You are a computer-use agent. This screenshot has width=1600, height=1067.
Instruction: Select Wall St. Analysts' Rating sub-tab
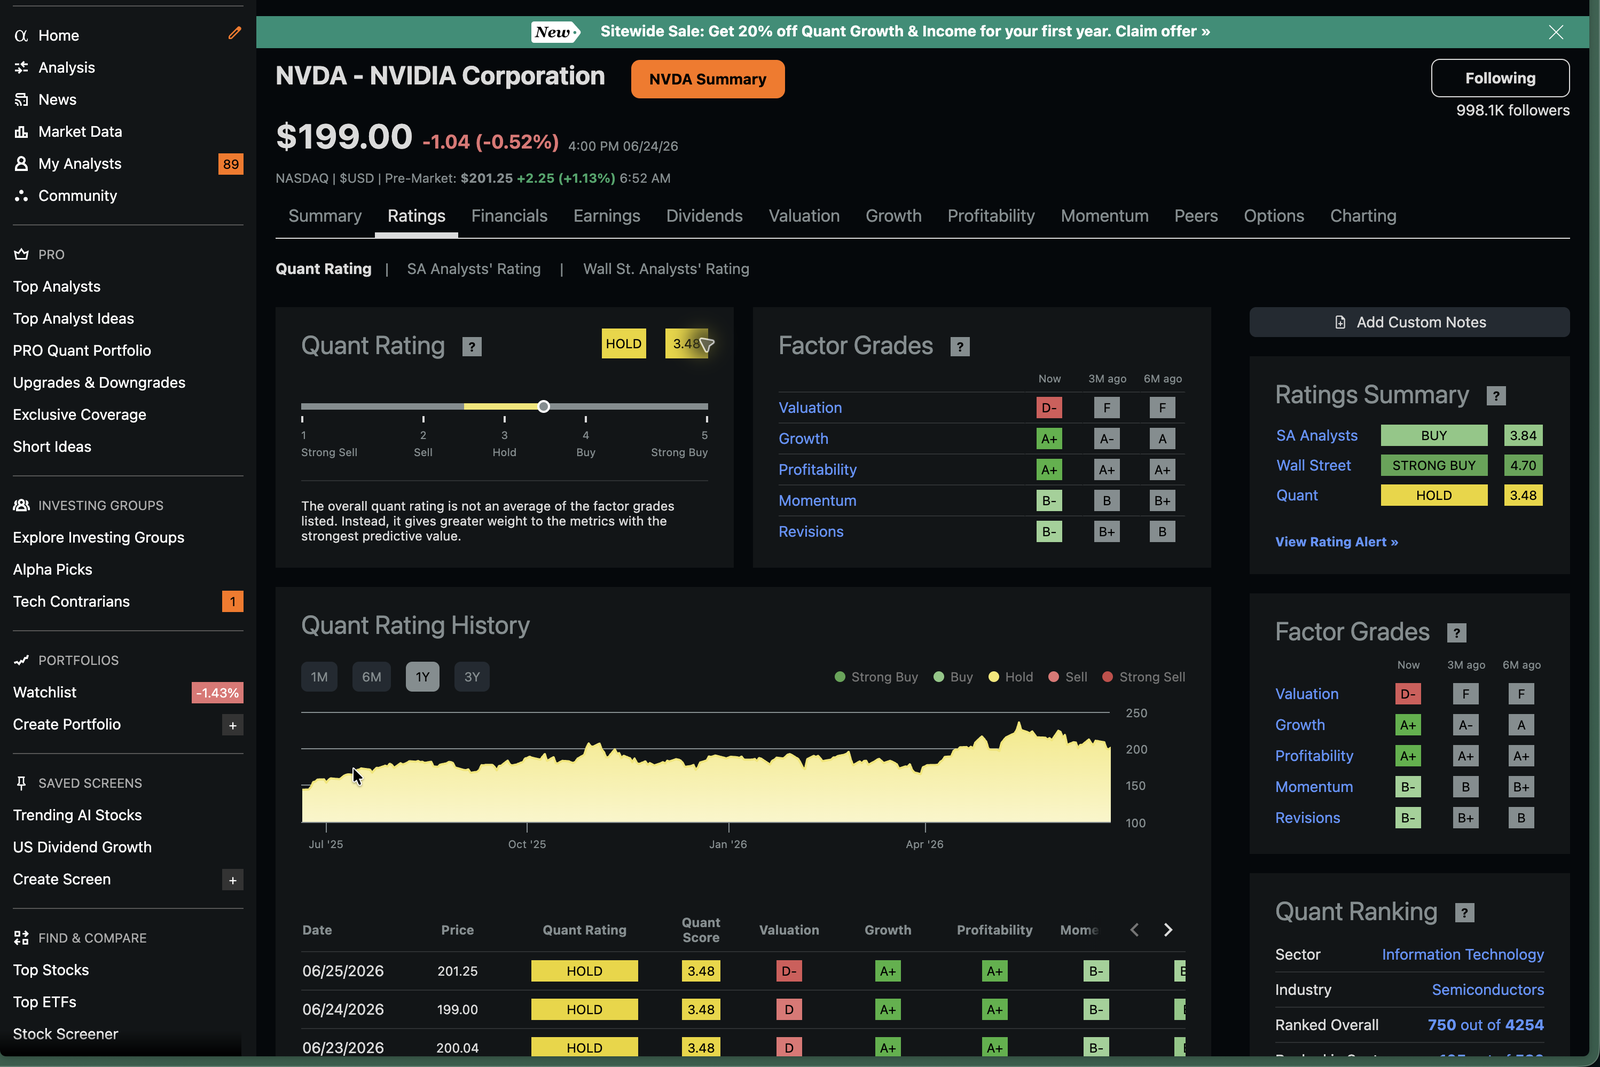point(666,269)
